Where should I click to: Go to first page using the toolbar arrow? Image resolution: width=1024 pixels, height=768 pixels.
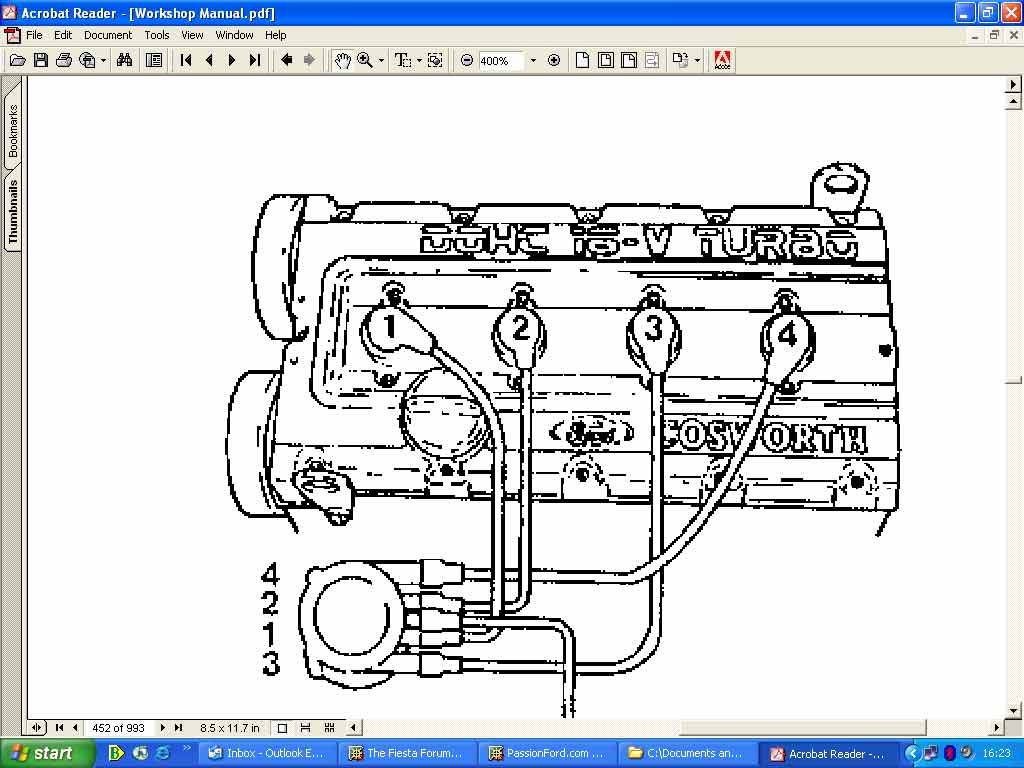click(x=186, y=61)
